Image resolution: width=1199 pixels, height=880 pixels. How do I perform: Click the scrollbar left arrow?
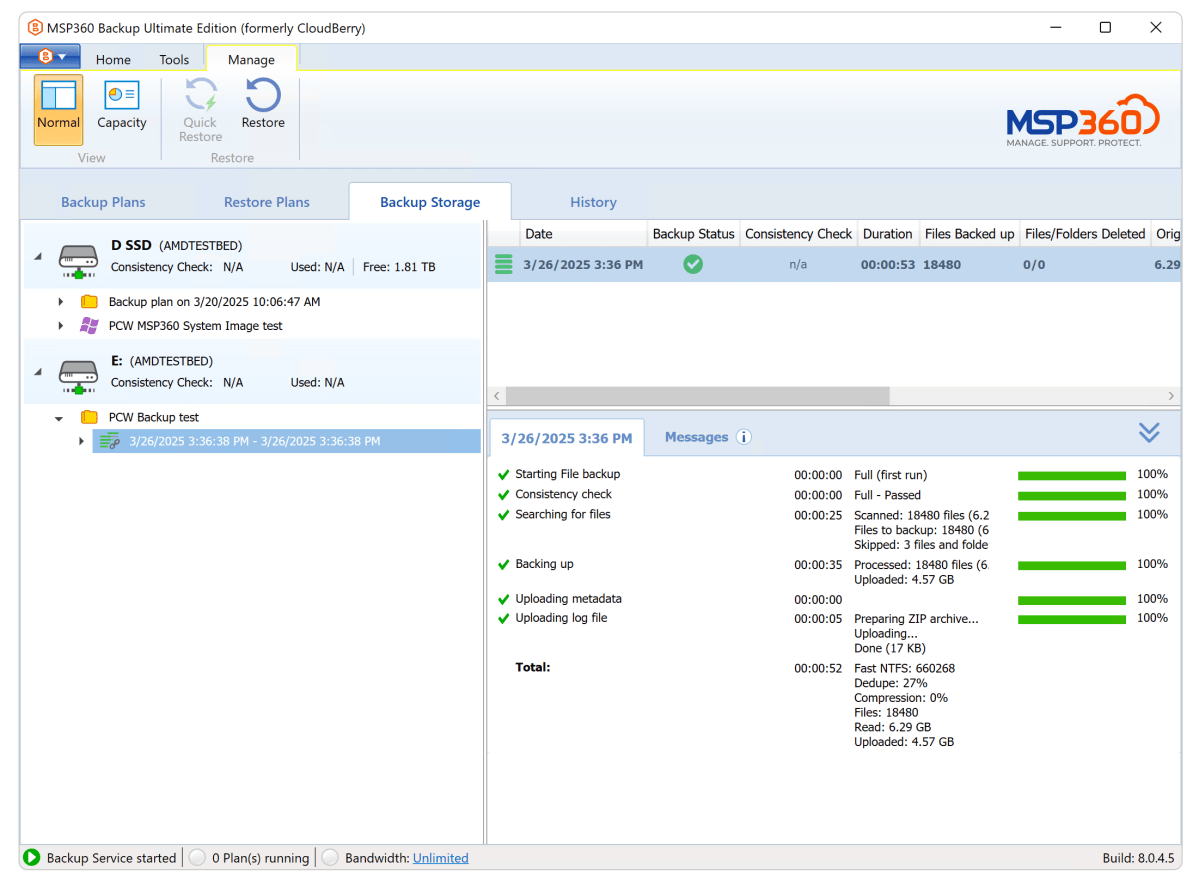(x=497, y=395)
